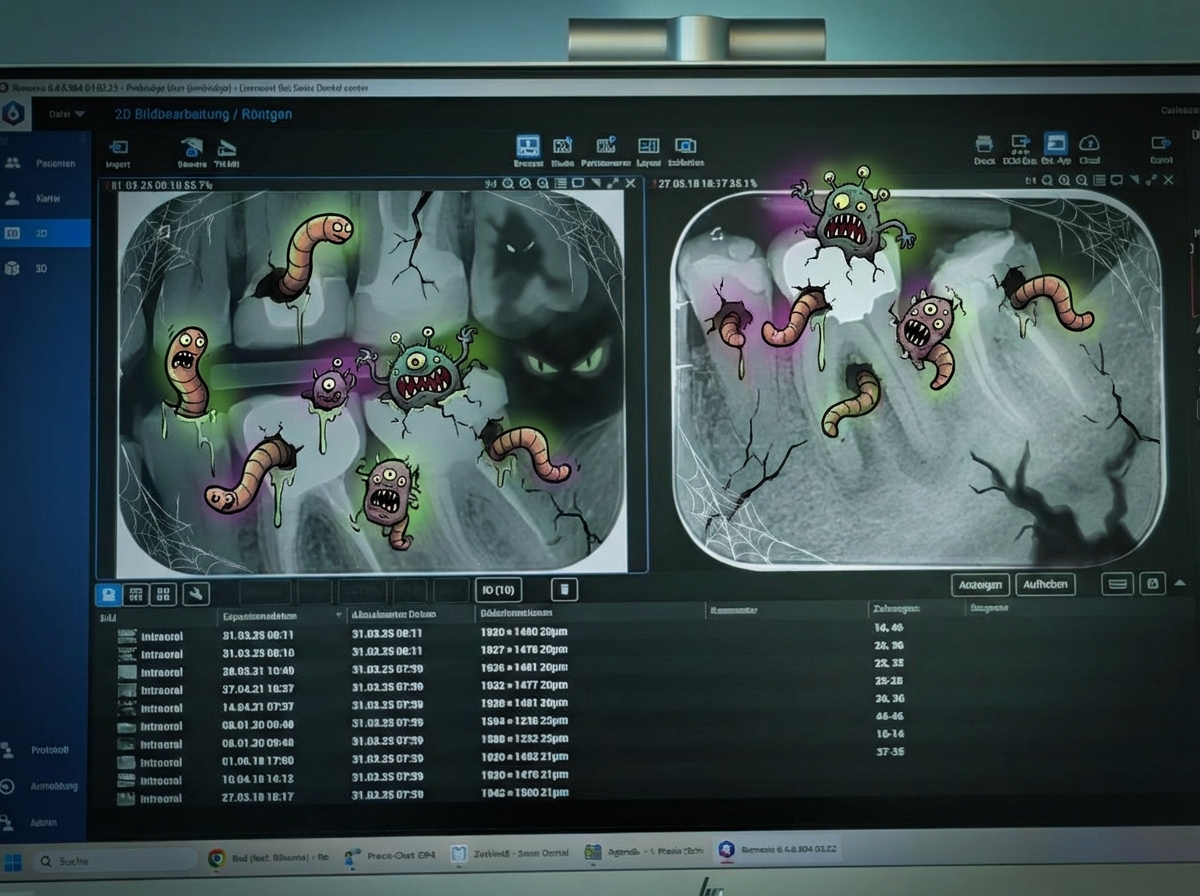
Task: Close the left X-ray image pane
Action: point(630,184)
